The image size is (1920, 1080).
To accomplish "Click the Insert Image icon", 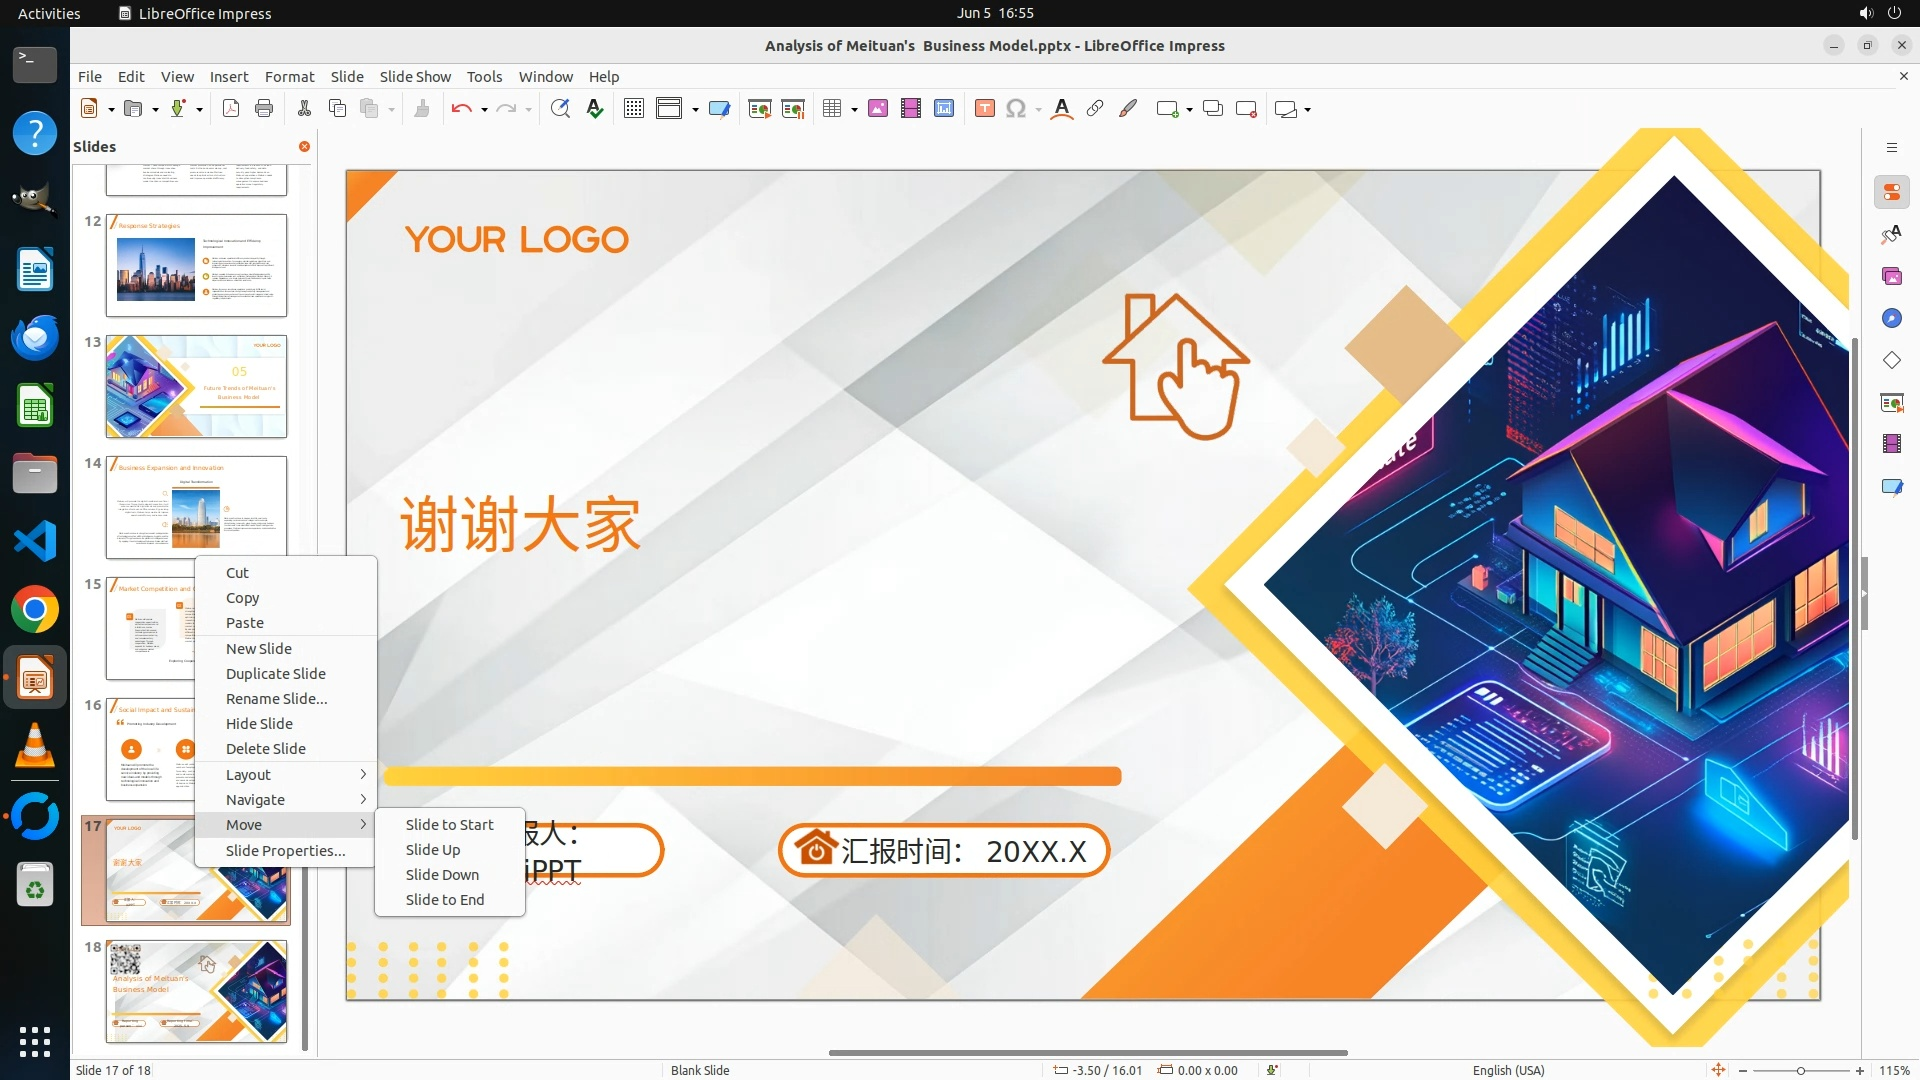I will (878, 109).
